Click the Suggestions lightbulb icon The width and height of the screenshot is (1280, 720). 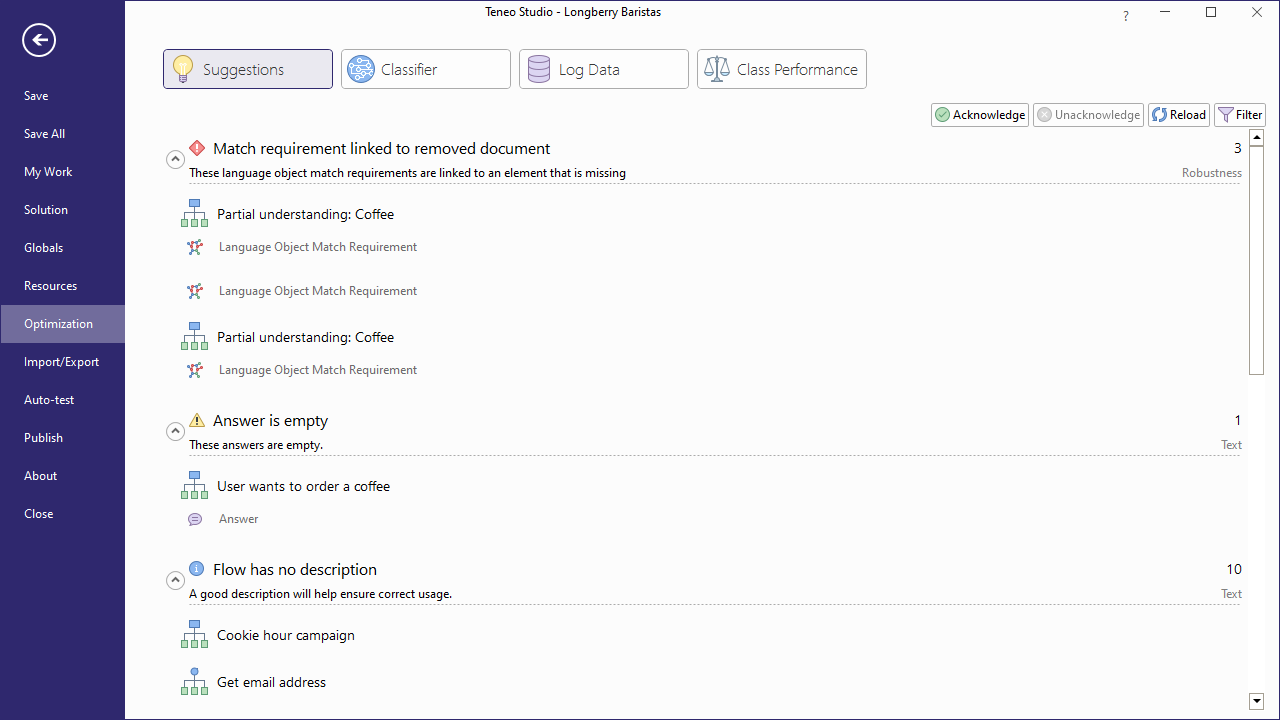183,69
